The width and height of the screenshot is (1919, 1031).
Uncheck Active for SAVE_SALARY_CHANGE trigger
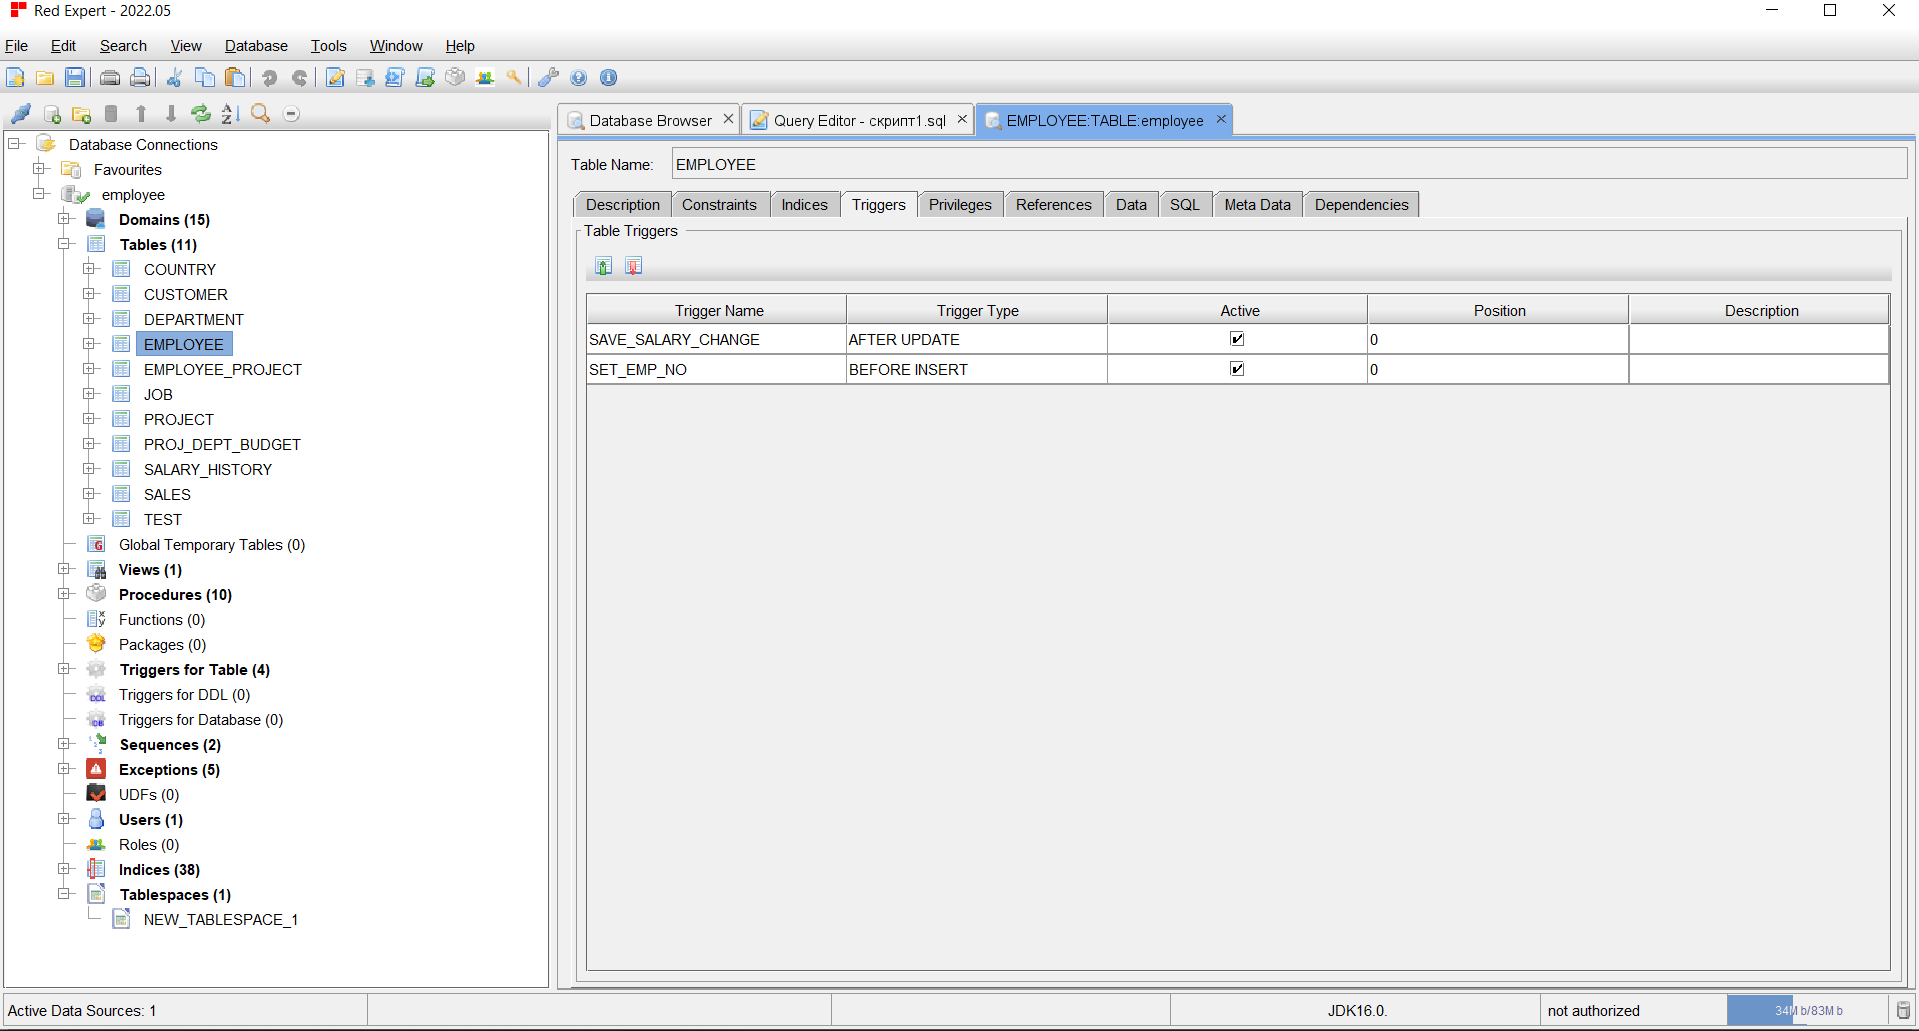[x=1237, y=339]
